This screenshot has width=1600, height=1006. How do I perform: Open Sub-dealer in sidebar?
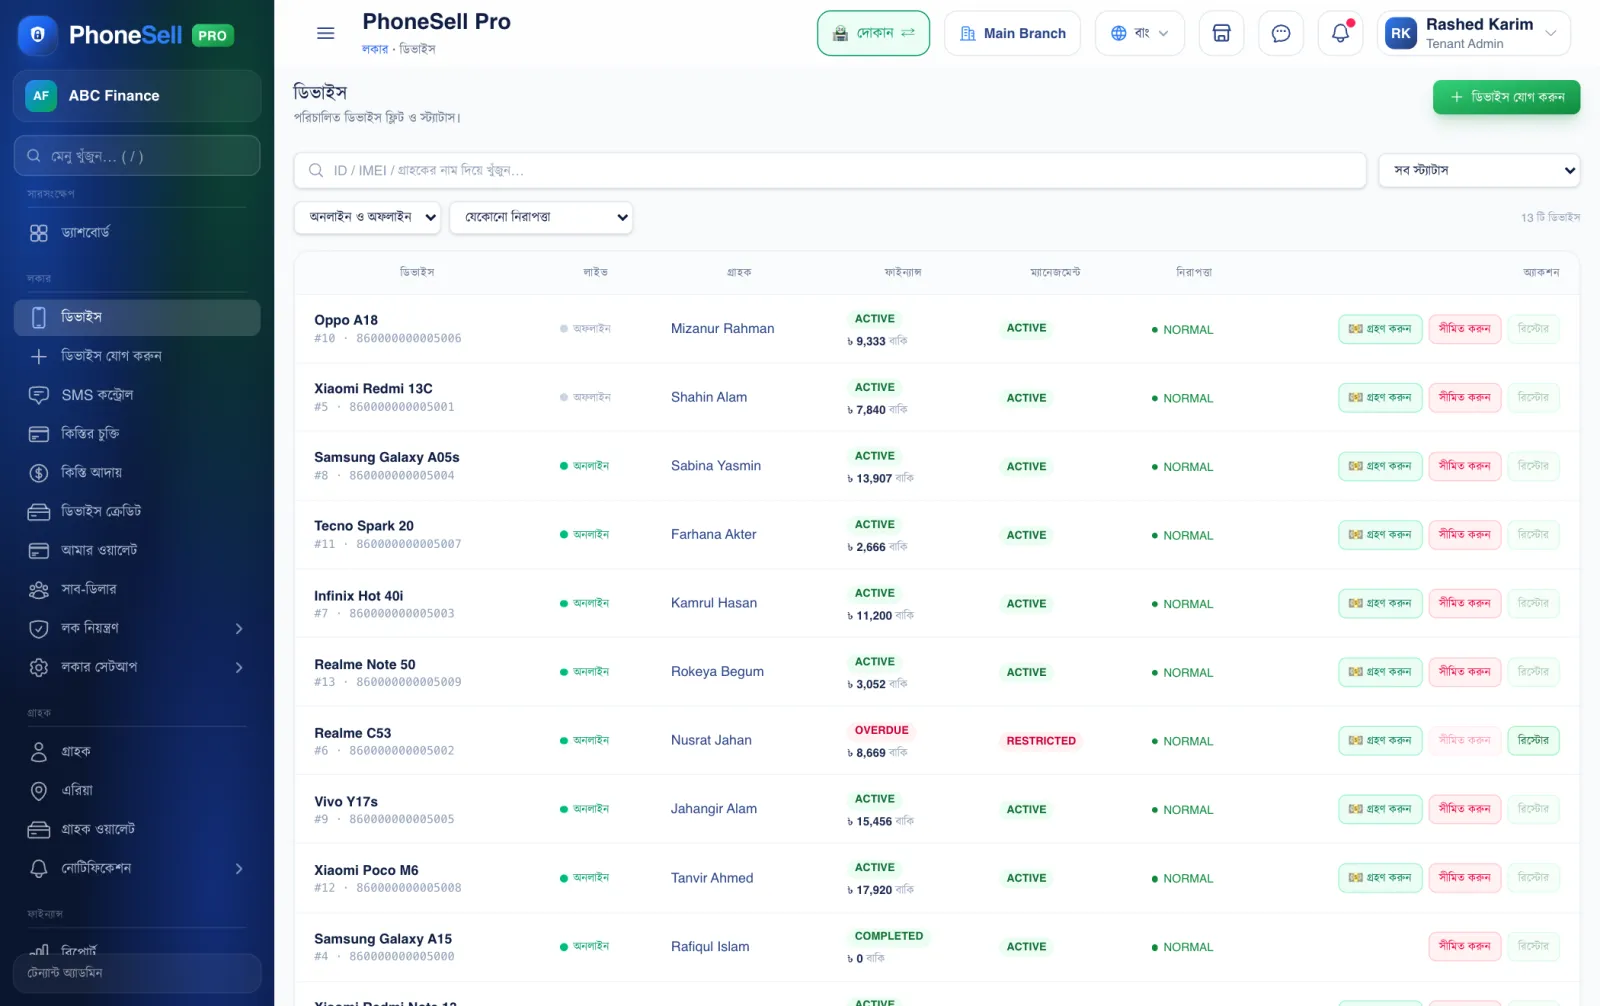(137, 589)
